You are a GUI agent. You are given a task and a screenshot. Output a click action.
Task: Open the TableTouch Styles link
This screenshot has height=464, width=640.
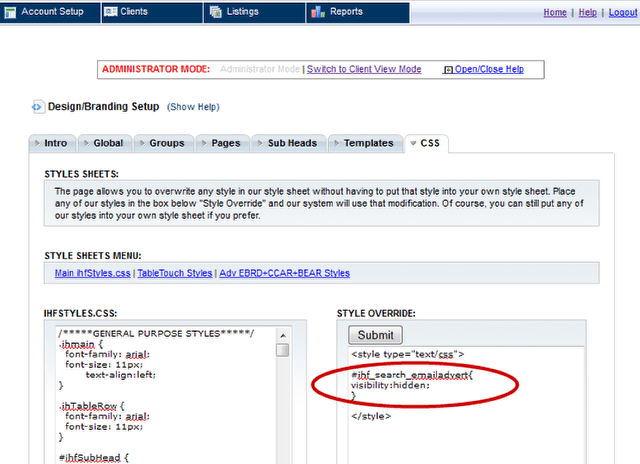(175, 273)
